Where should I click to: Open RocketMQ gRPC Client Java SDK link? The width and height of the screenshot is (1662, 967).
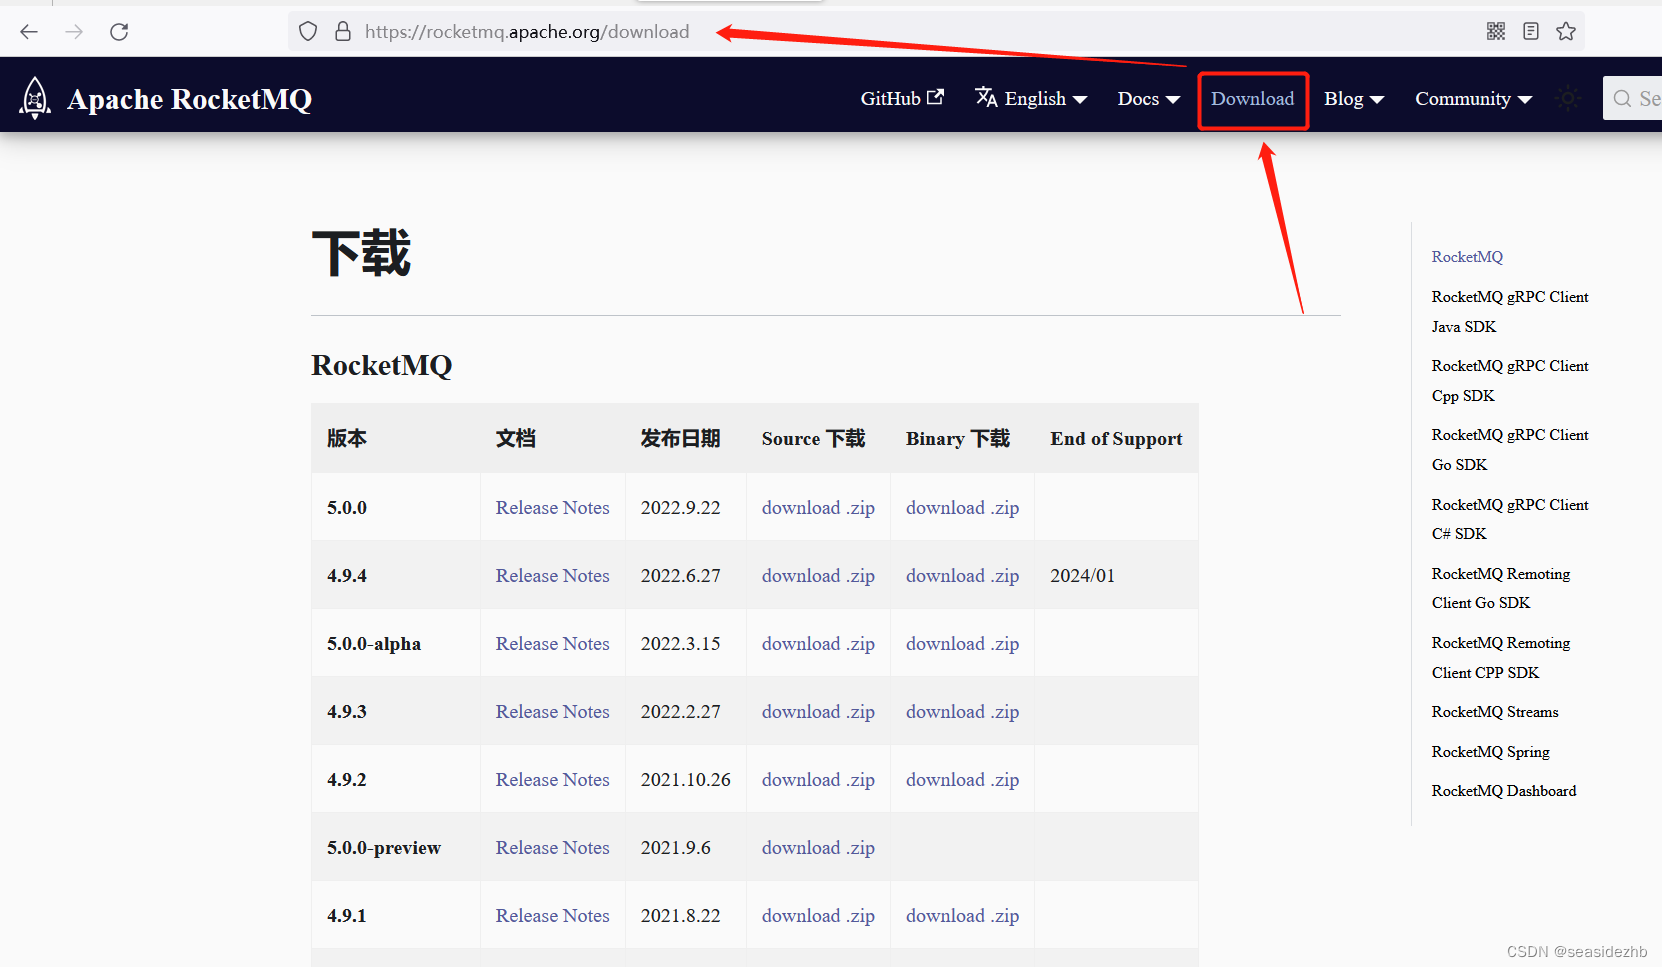(1510, 312)
